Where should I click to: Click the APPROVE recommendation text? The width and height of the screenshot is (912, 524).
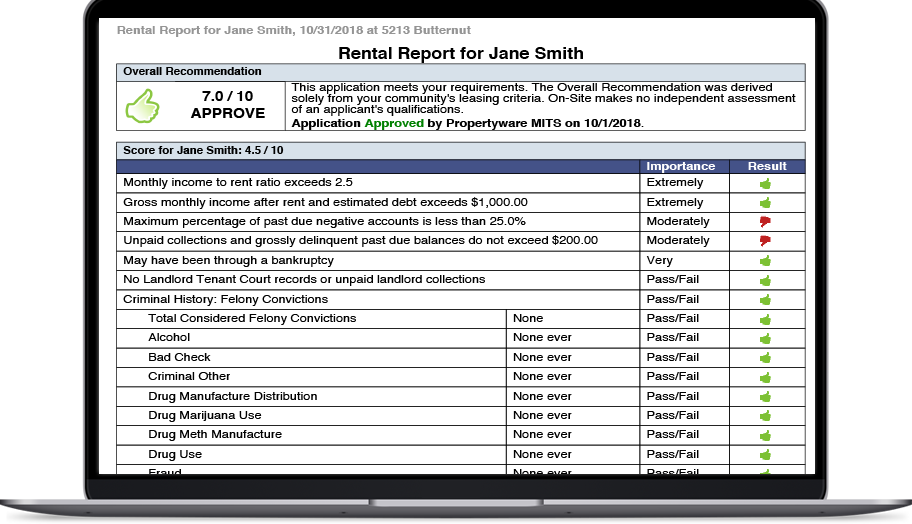[227, 113]
